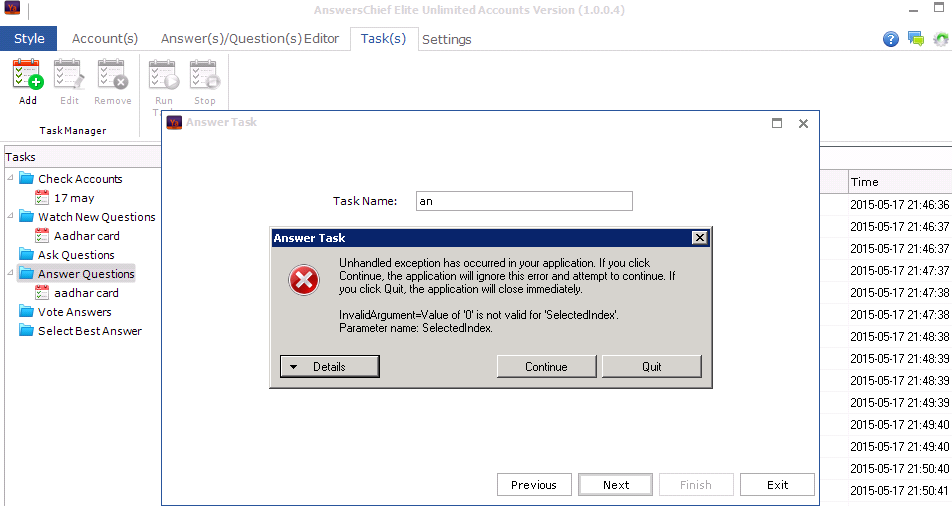Collapse the Watch New Questions node
The height and width of the screenshot is (506, 952).
click(10, 216)
